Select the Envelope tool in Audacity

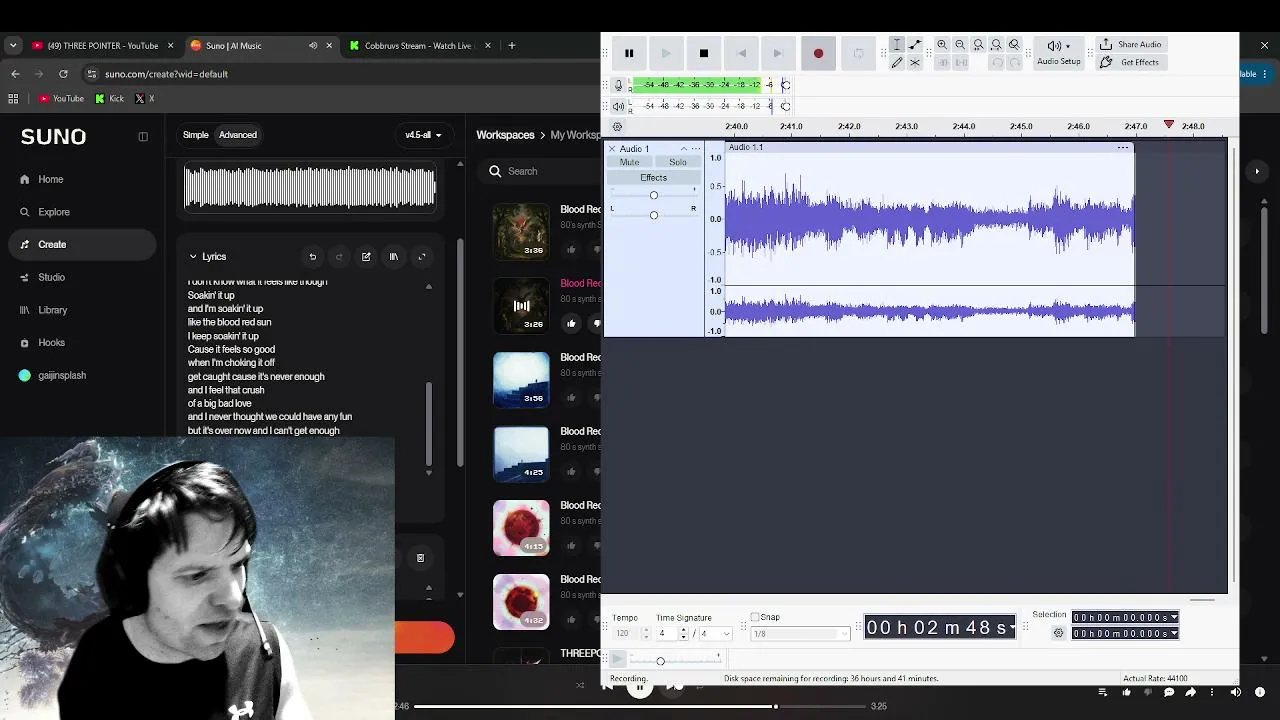click(915, 45)
